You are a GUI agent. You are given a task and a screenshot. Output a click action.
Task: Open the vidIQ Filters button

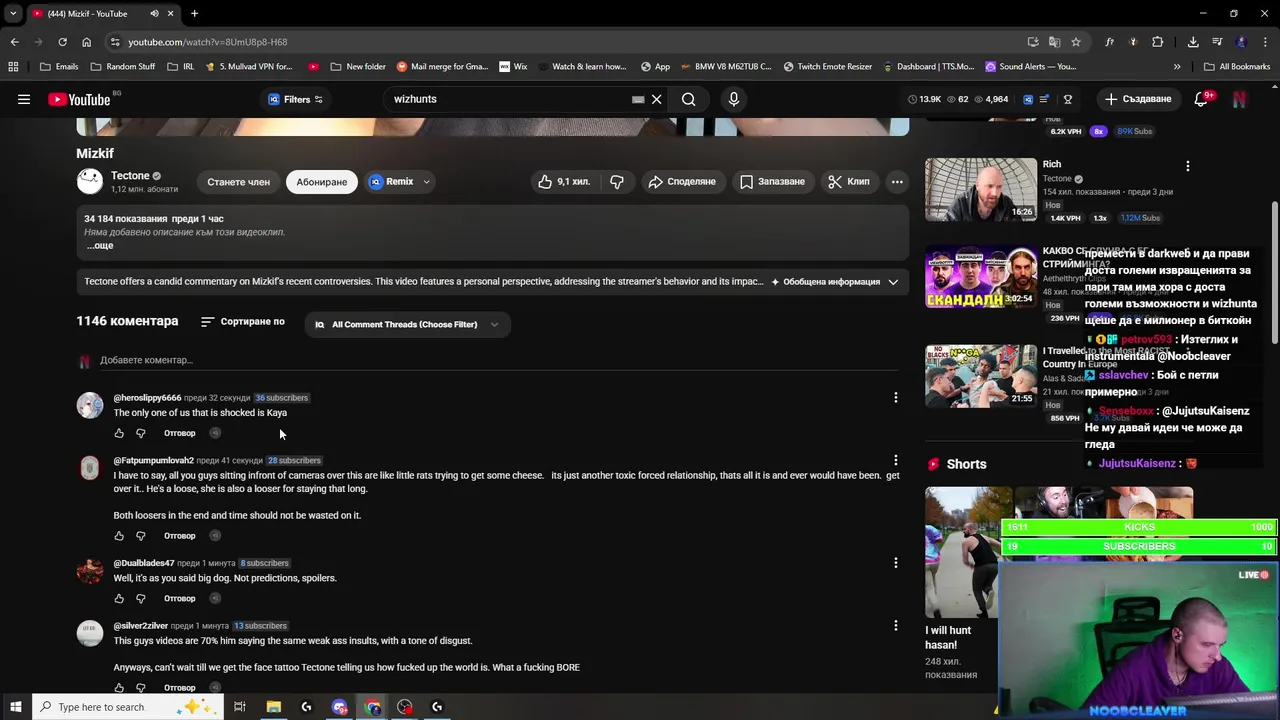click(x=295, y=99)
